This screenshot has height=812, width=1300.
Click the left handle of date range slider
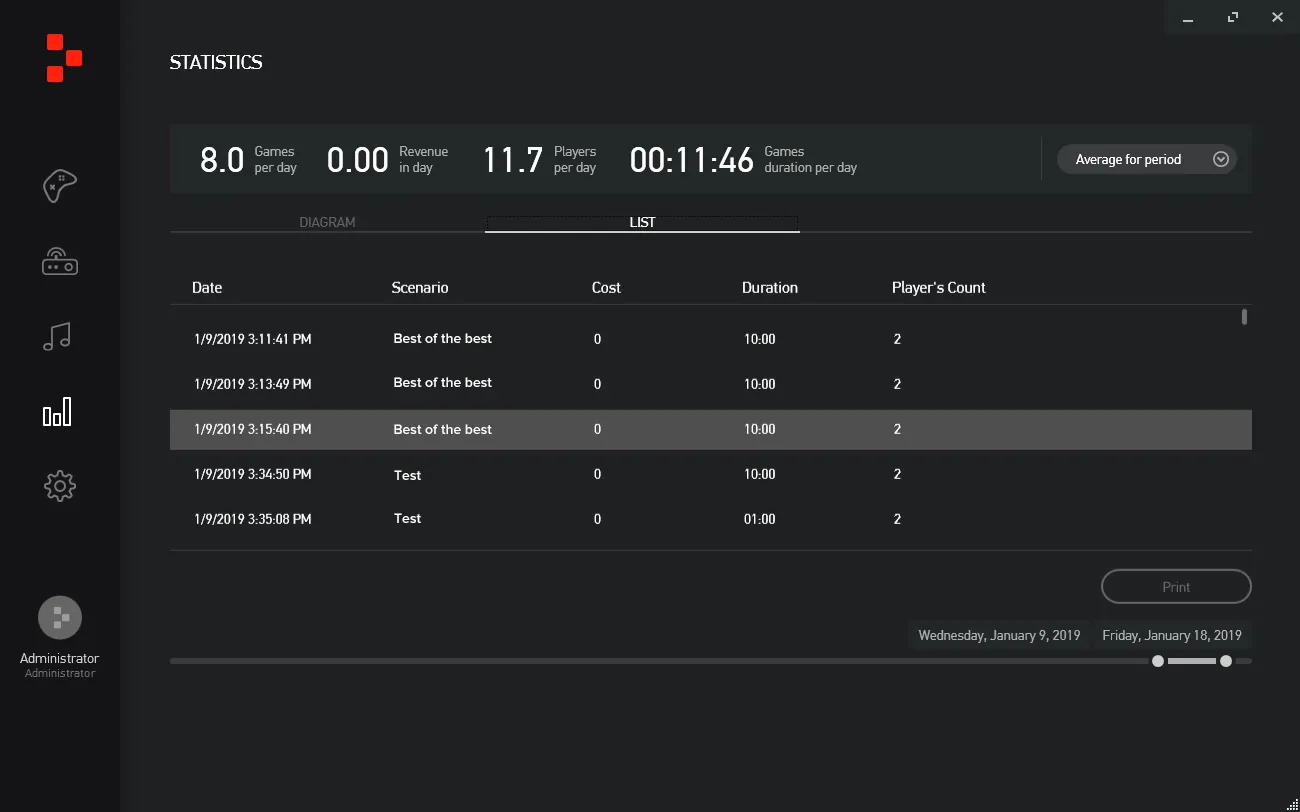pyautogui.click(x=1158, y=661)
